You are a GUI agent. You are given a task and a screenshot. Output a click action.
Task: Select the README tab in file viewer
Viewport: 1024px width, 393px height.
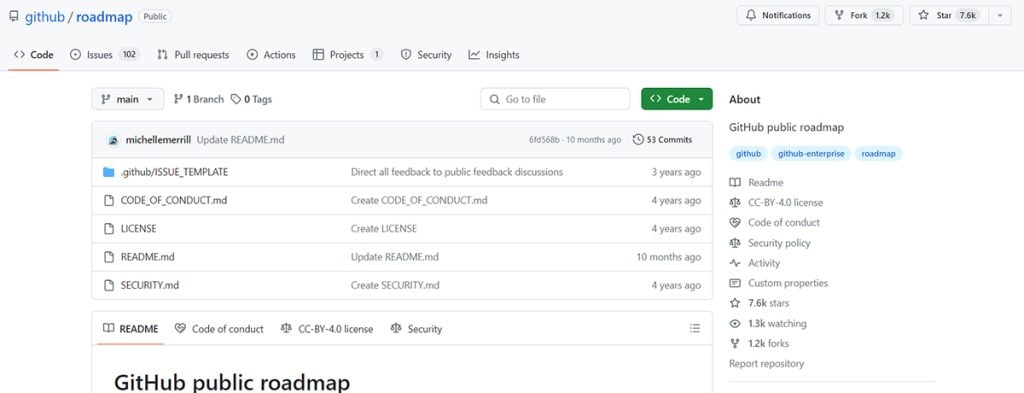pos(131,329)
